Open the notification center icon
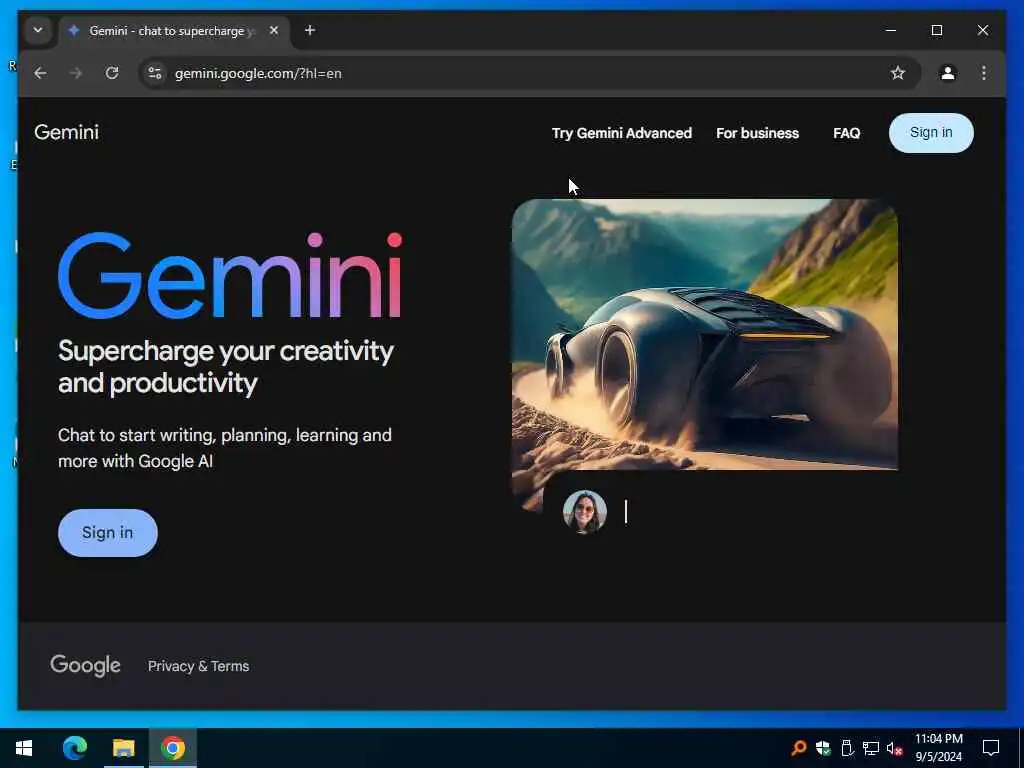The width and height of the screenshot is (1024, 768). coord(991,748)
